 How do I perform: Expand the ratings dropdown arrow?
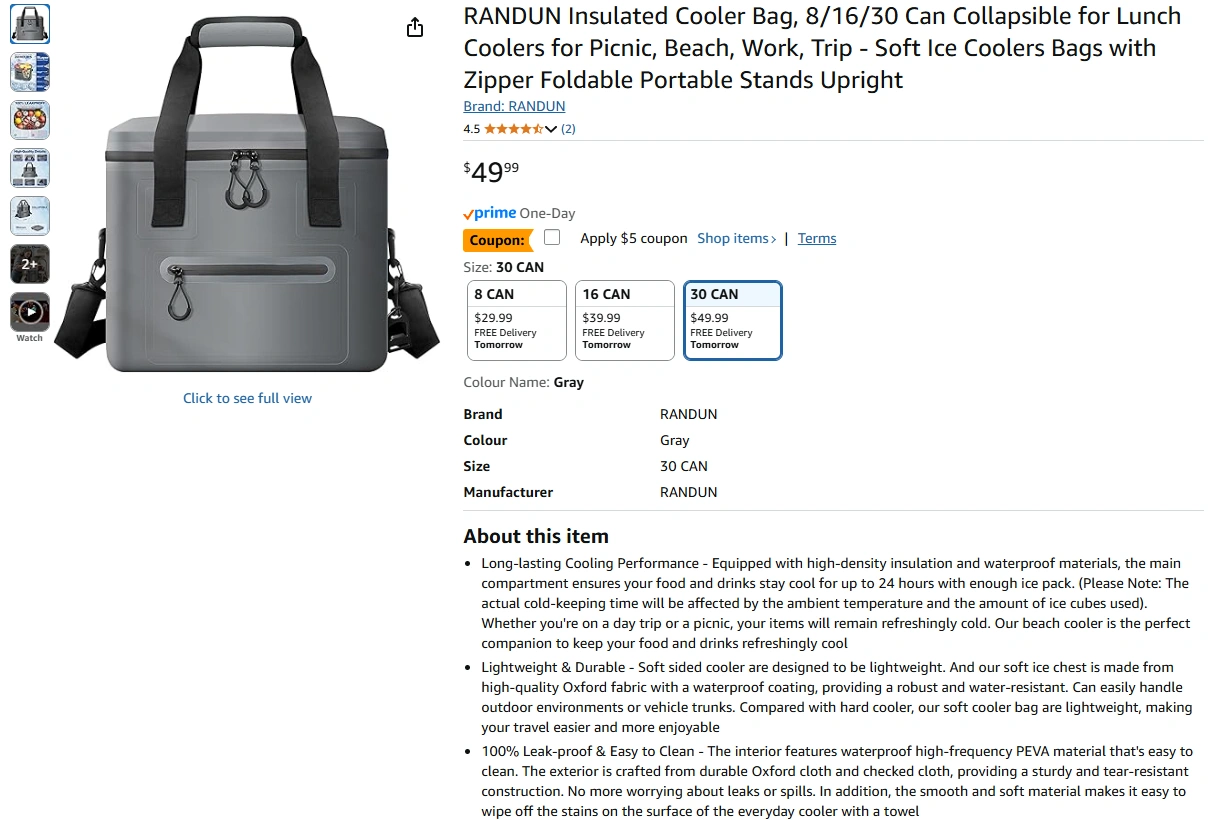(551, 129)
